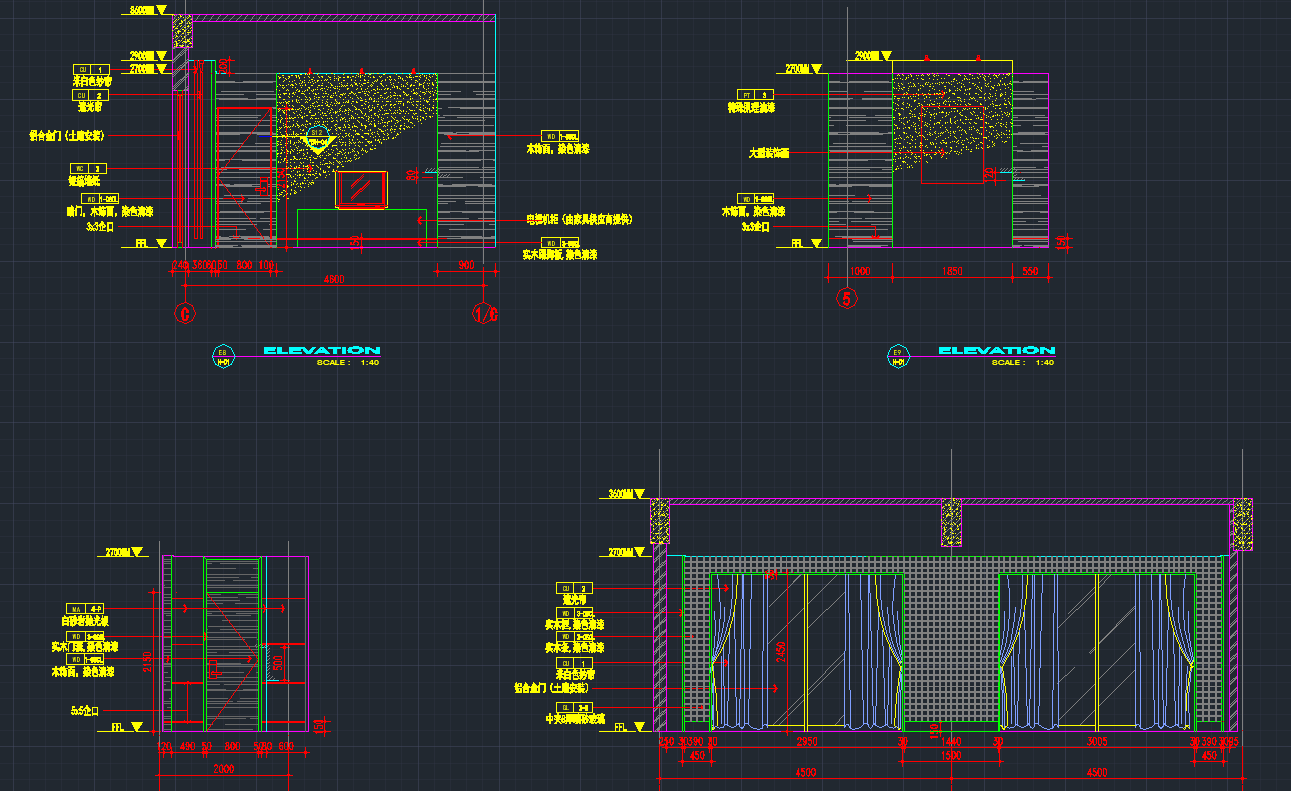Click the S12 section triangle marker
This screenshot has width=1291, height=791.
[318, 140]
